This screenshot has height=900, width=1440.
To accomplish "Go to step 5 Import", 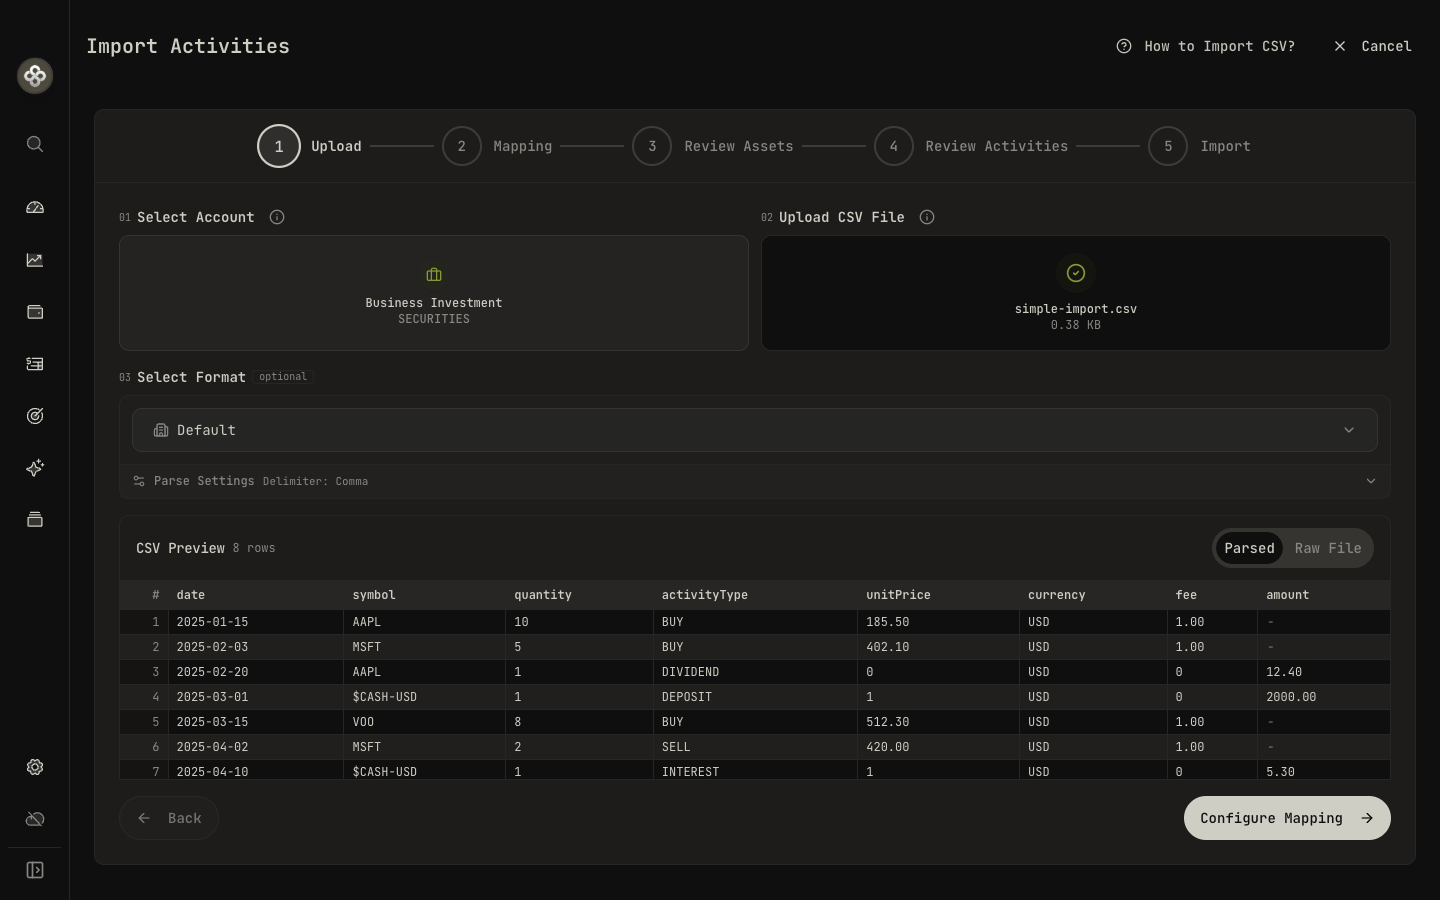I will 1199,146.
